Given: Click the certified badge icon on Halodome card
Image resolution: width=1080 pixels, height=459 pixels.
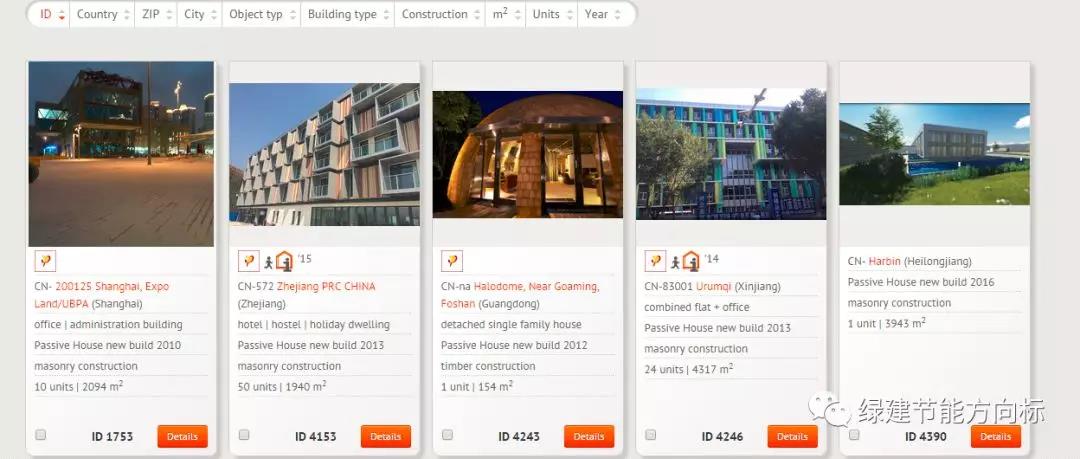Looking at the screenshot, I should [x=452, y=261].
